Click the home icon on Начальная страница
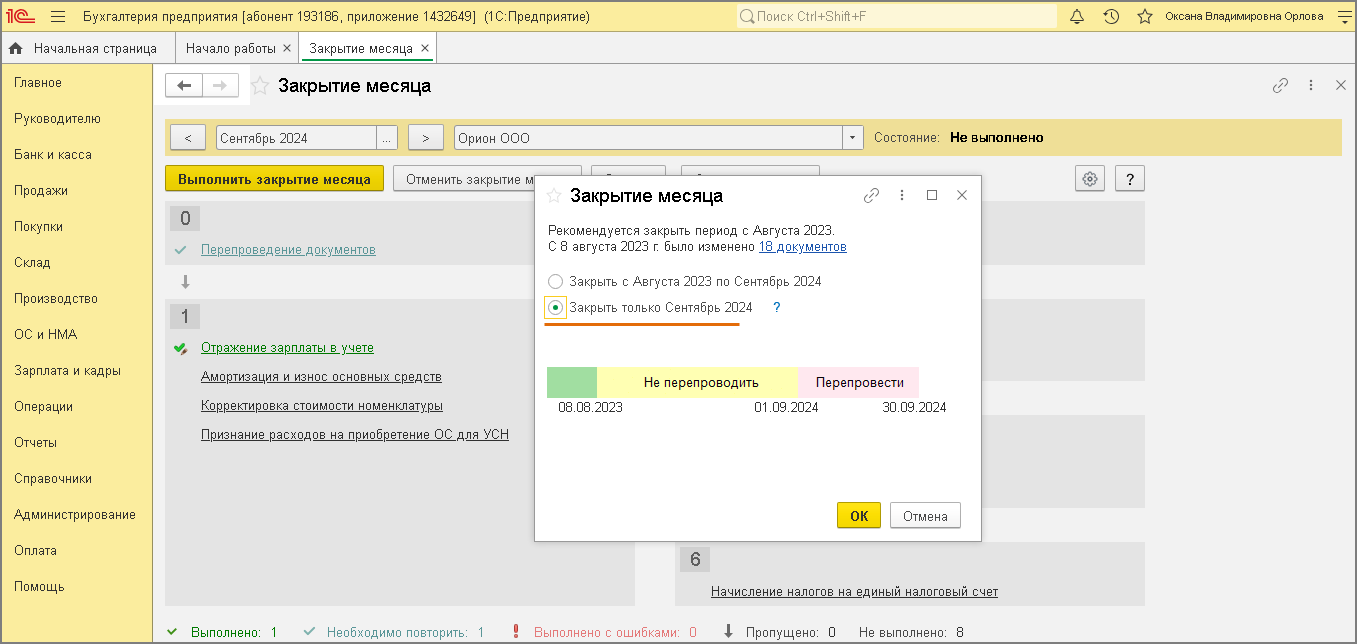Image resolution: width=1357 pixels, height=644 pixels. tap(15, 49)
